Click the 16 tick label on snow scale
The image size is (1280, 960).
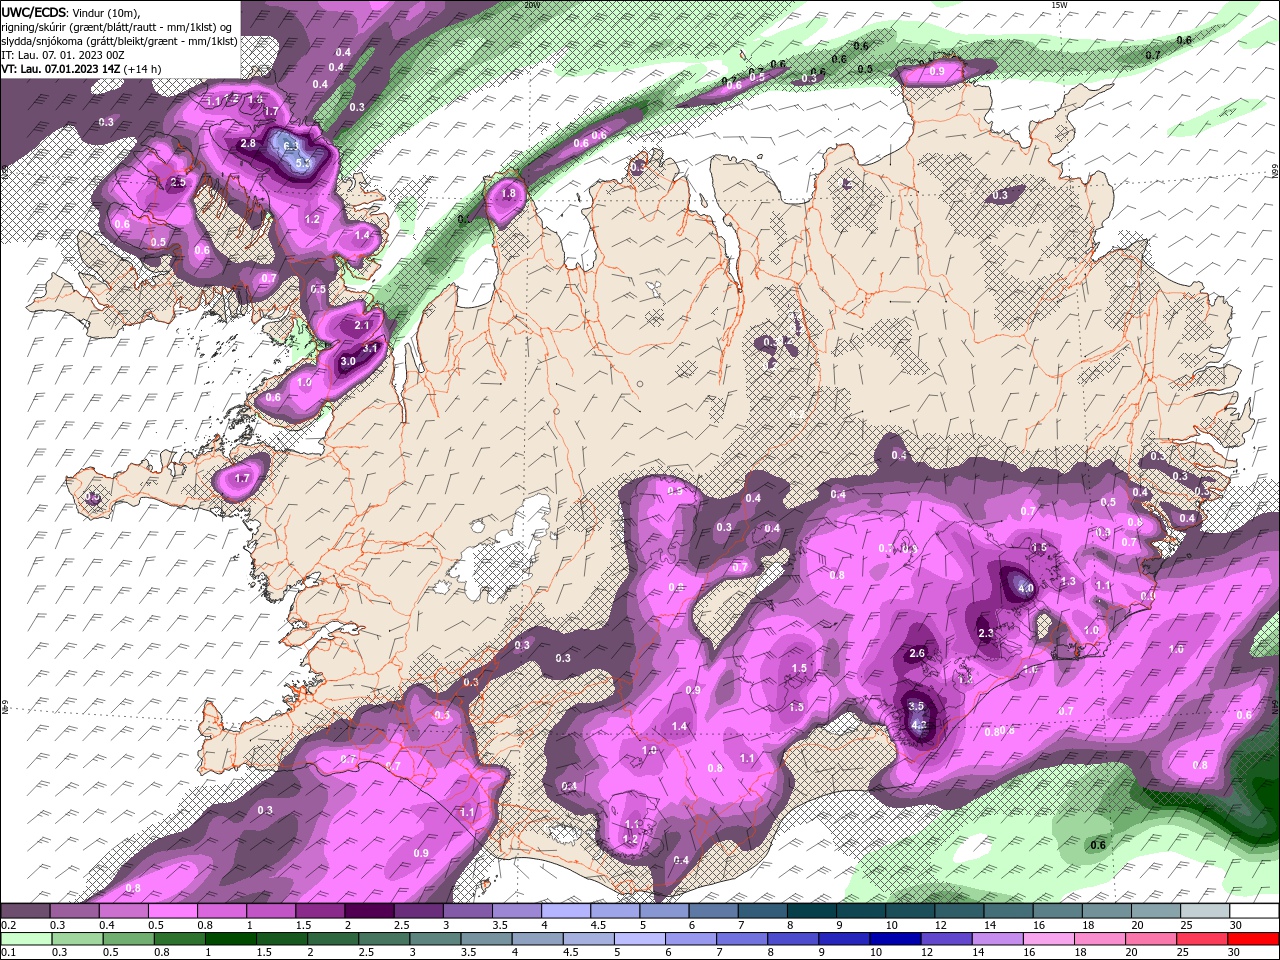(1039, 925)
